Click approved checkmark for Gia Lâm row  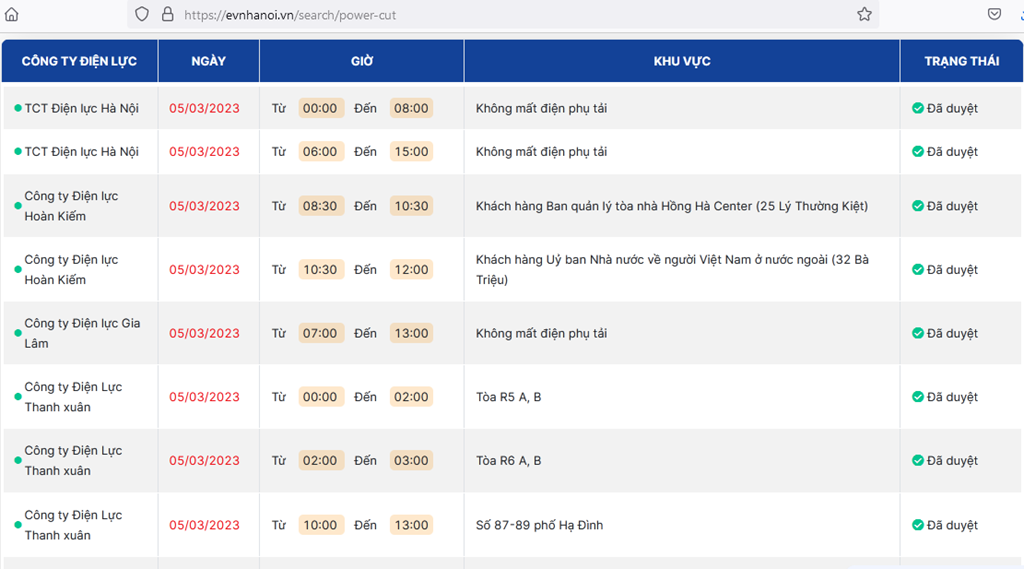click(x=918, y=333)
